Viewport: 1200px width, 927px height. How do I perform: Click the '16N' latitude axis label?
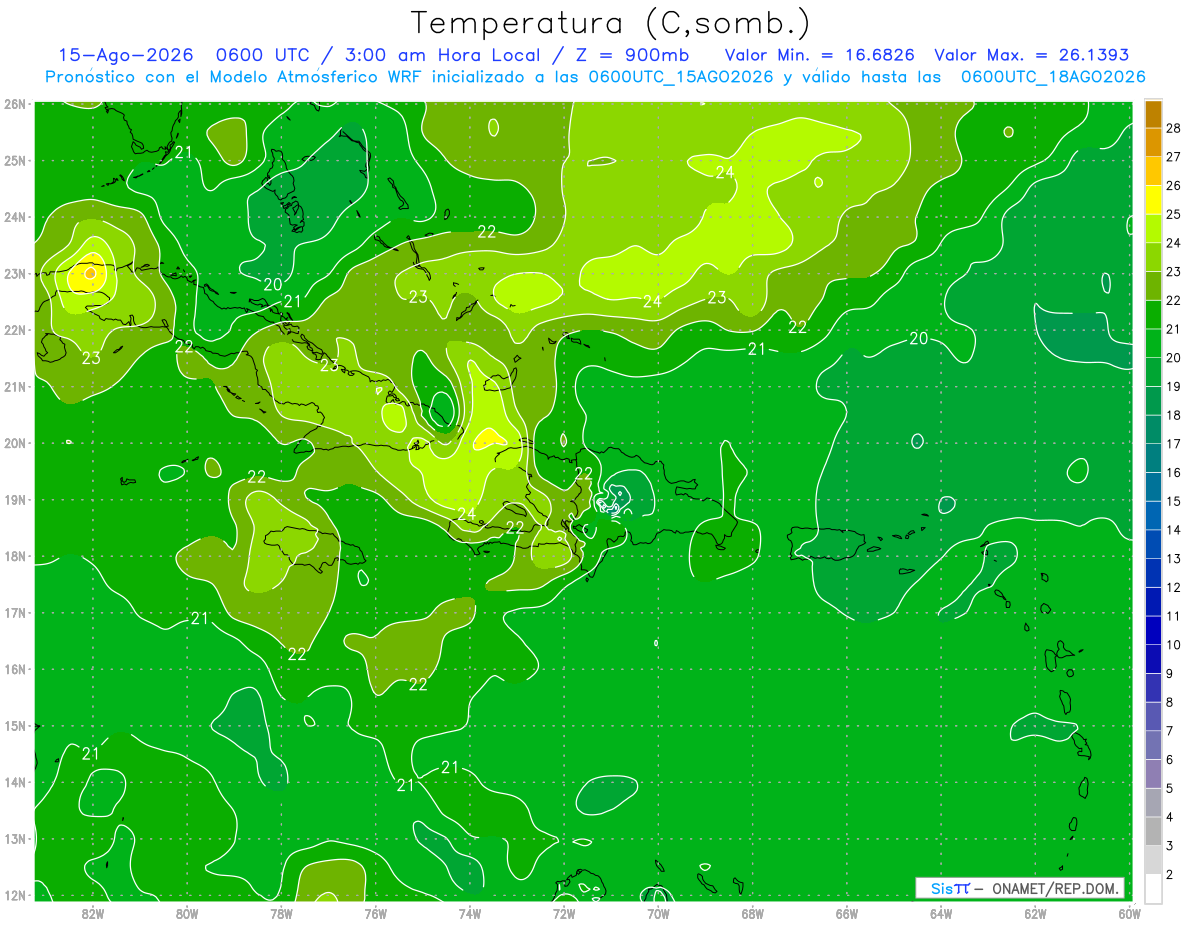coord(14,669)
